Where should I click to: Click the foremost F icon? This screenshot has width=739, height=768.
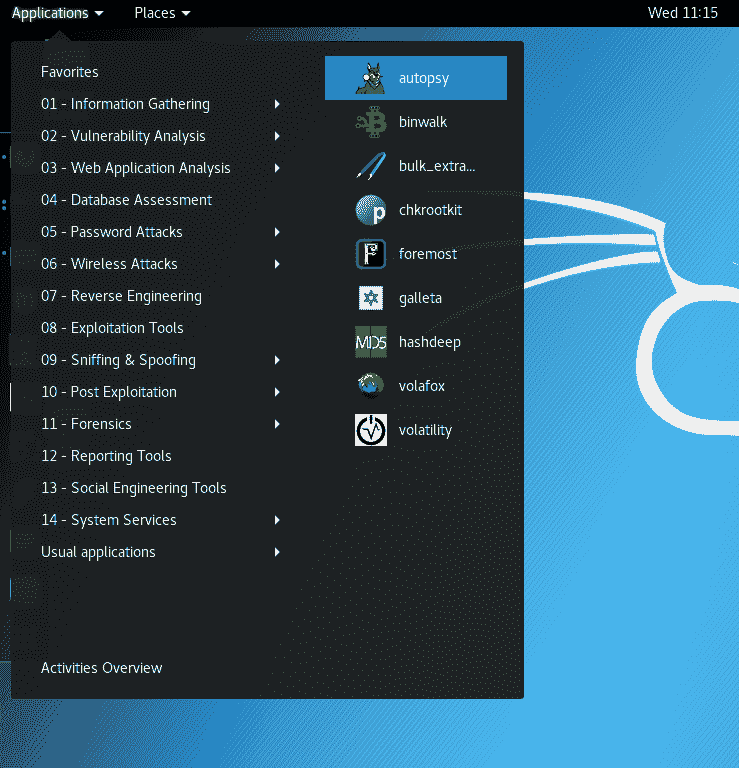[371, 254]
